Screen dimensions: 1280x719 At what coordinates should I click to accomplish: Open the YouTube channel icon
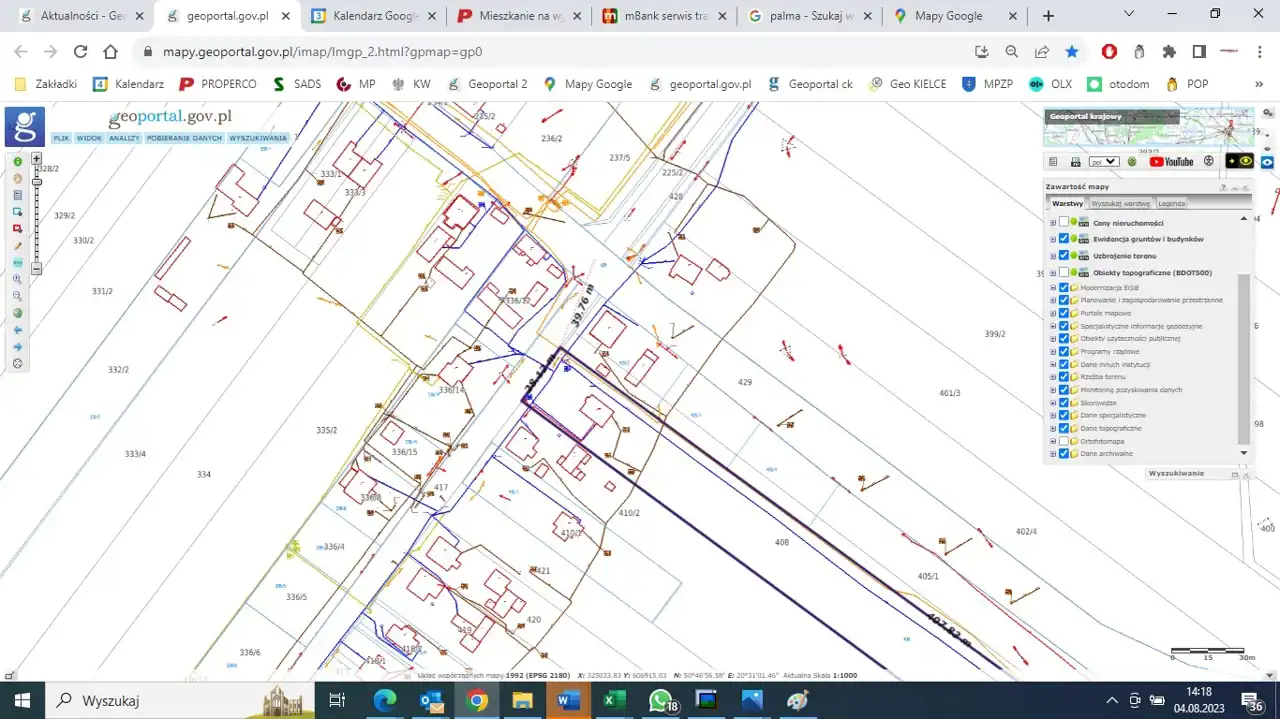(1171, 161)
